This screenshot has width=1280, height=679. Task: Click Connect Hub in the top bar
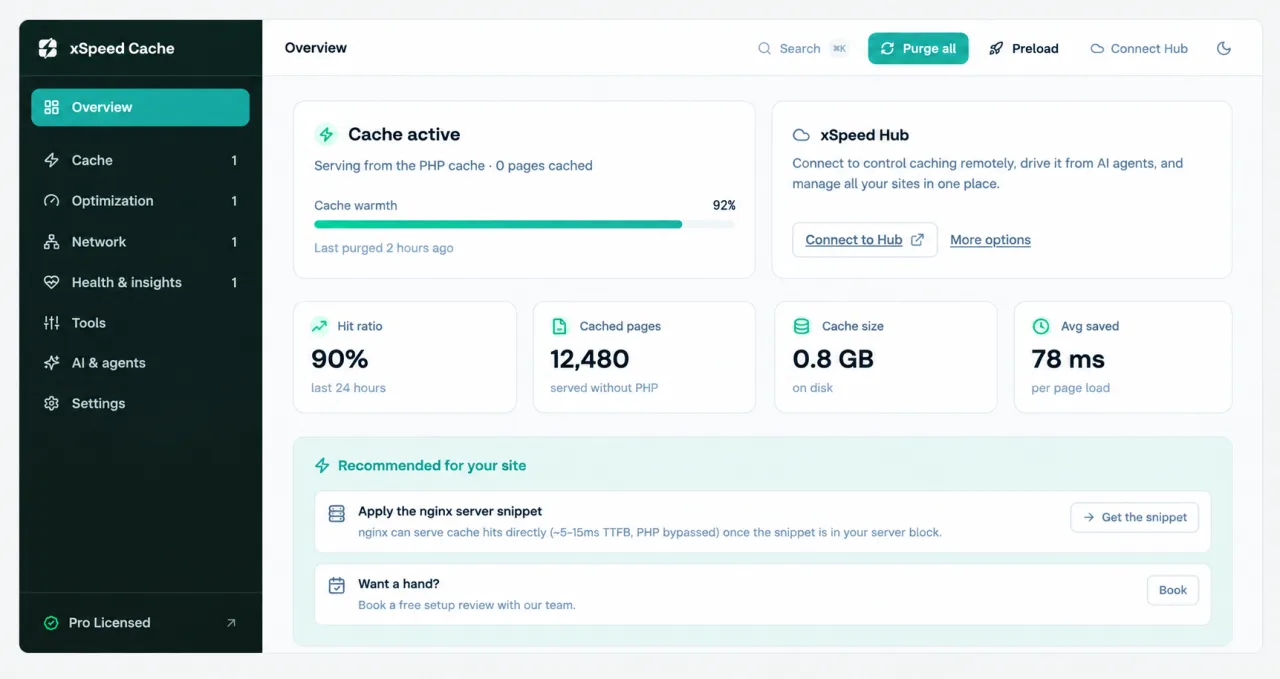1139,48
